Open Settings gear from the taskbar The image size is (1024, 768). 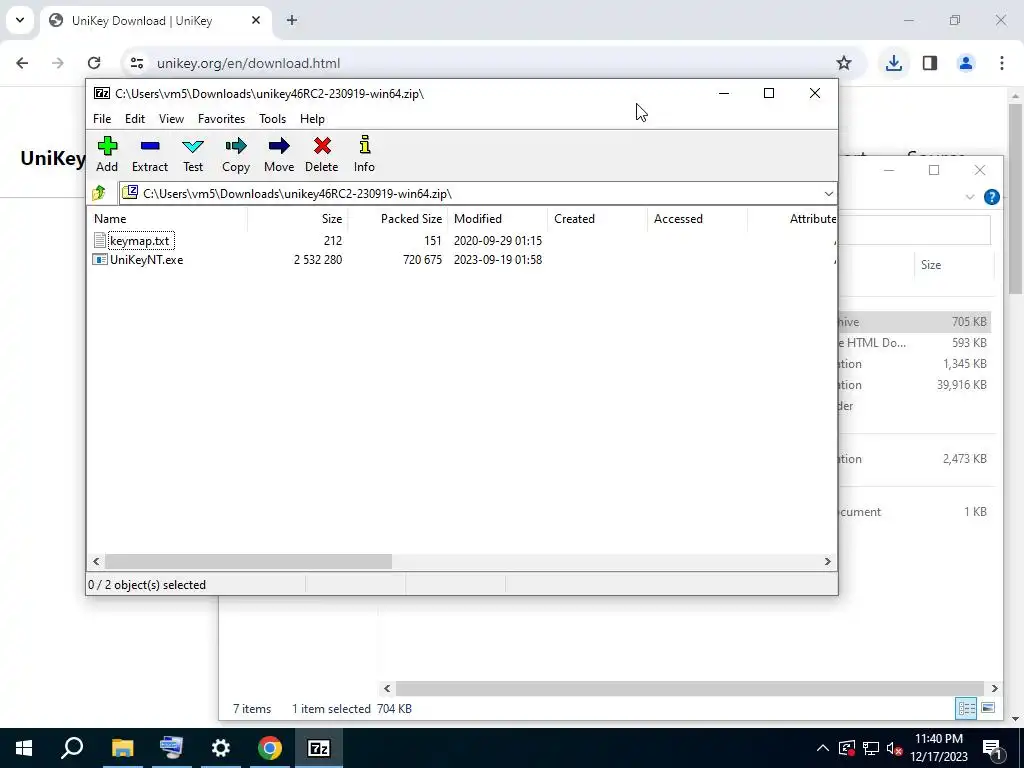221,748
